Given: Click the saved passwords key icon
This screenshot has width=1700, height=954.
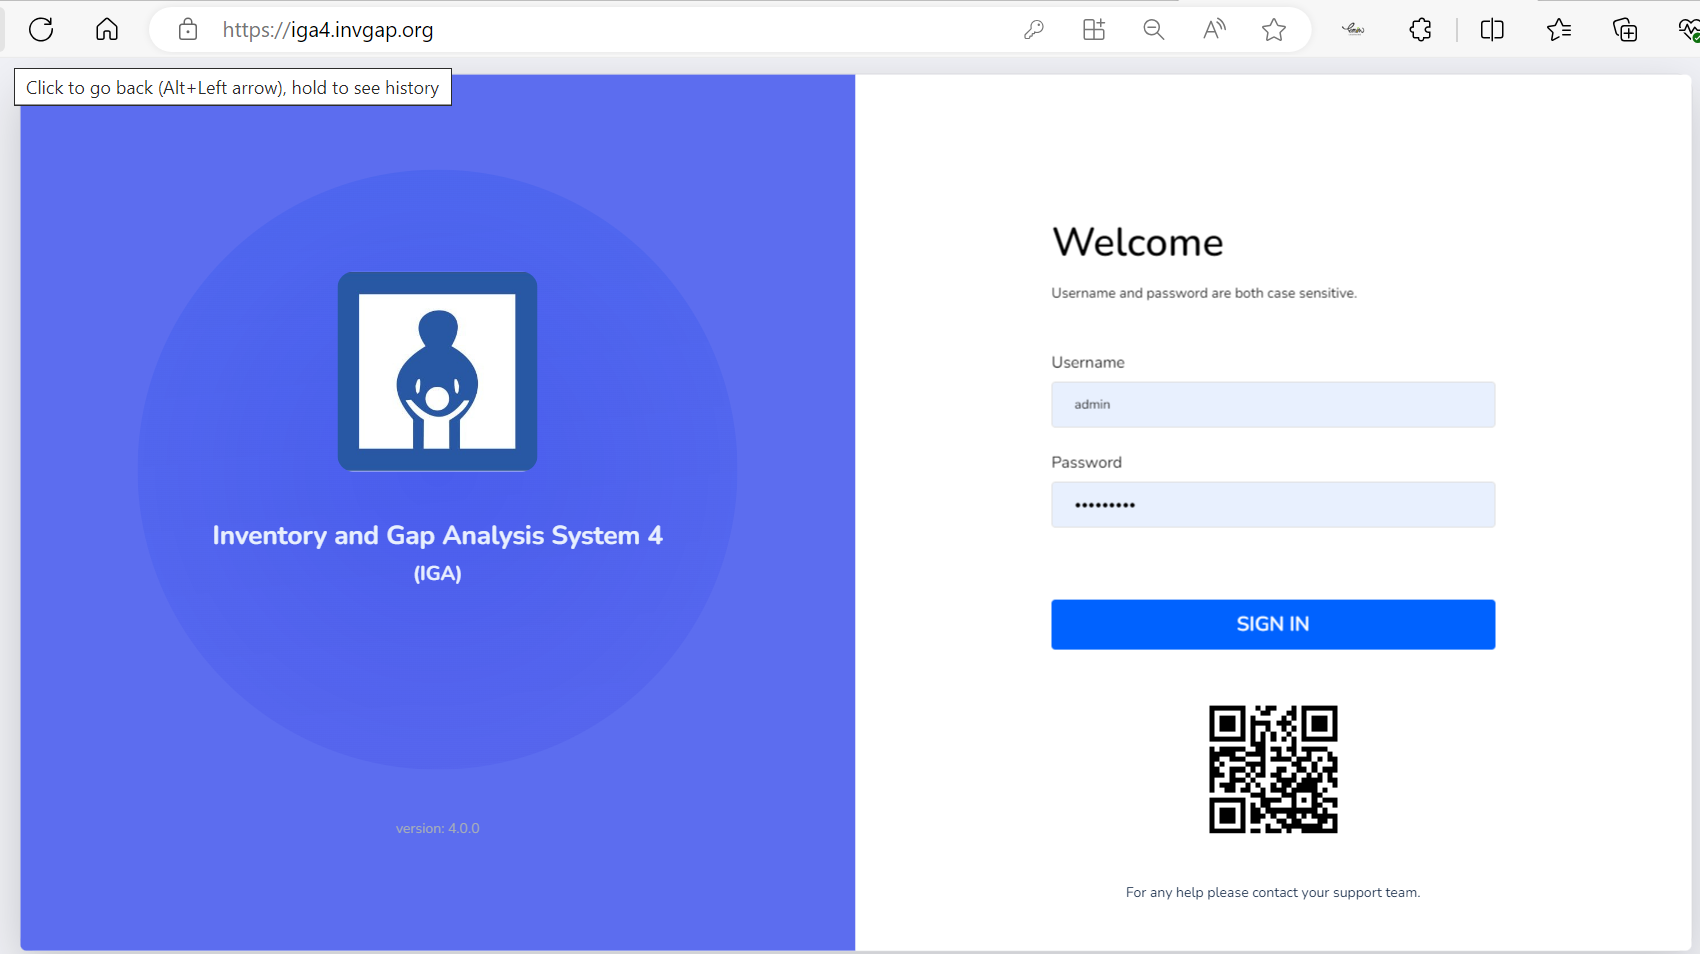Looking at the screenshot, I should pyautogui.click(x=1034, y=30).
